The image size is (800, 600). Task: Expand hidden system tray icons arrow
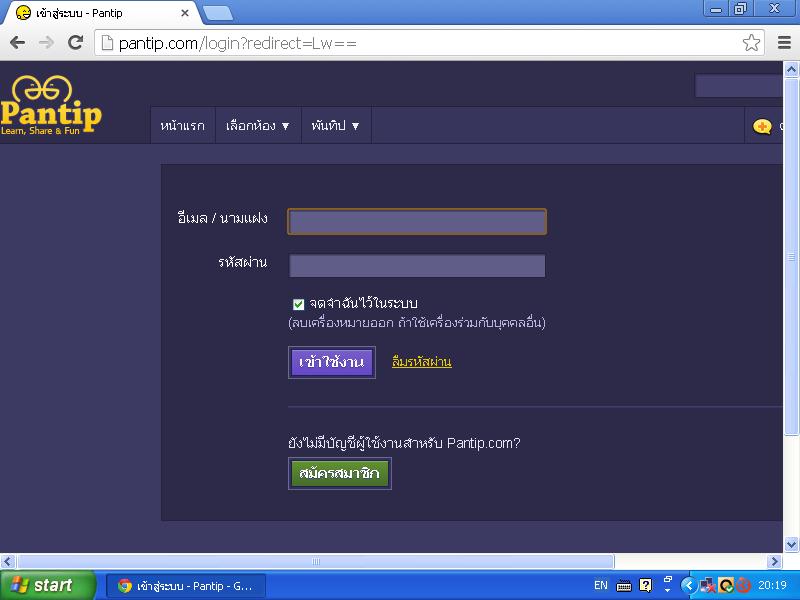688,585
